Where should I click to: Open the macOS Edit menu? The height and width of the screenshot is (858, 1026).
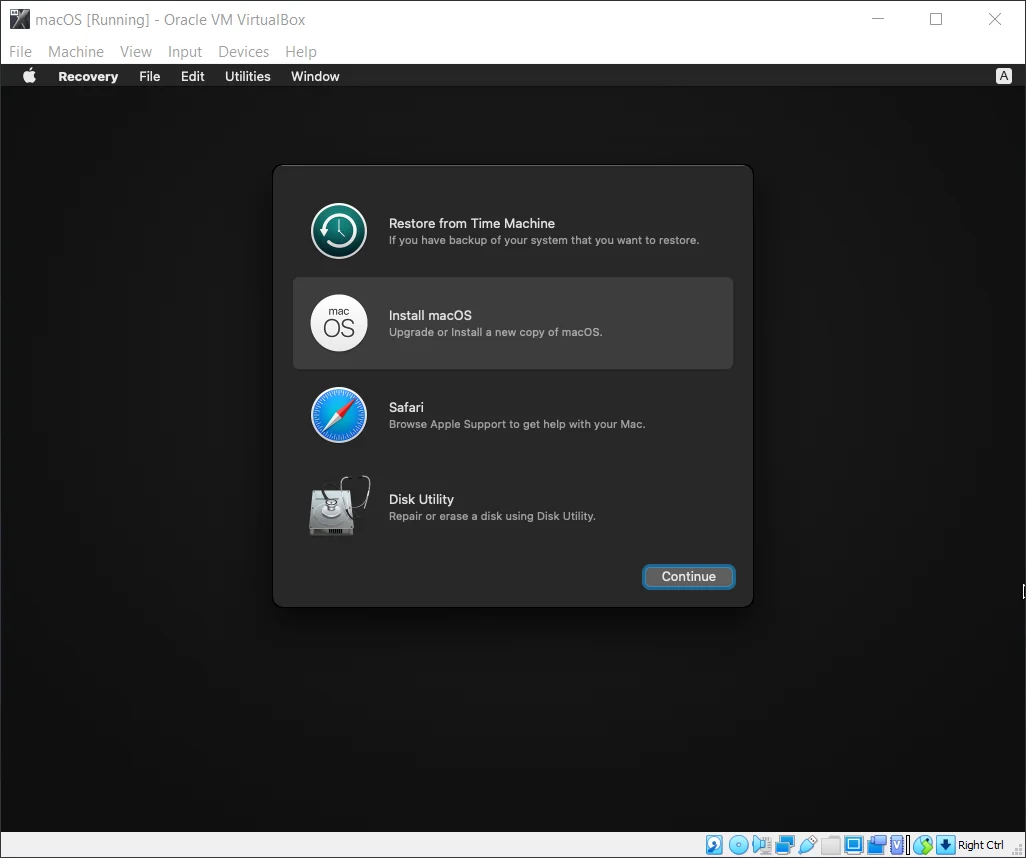192,77
